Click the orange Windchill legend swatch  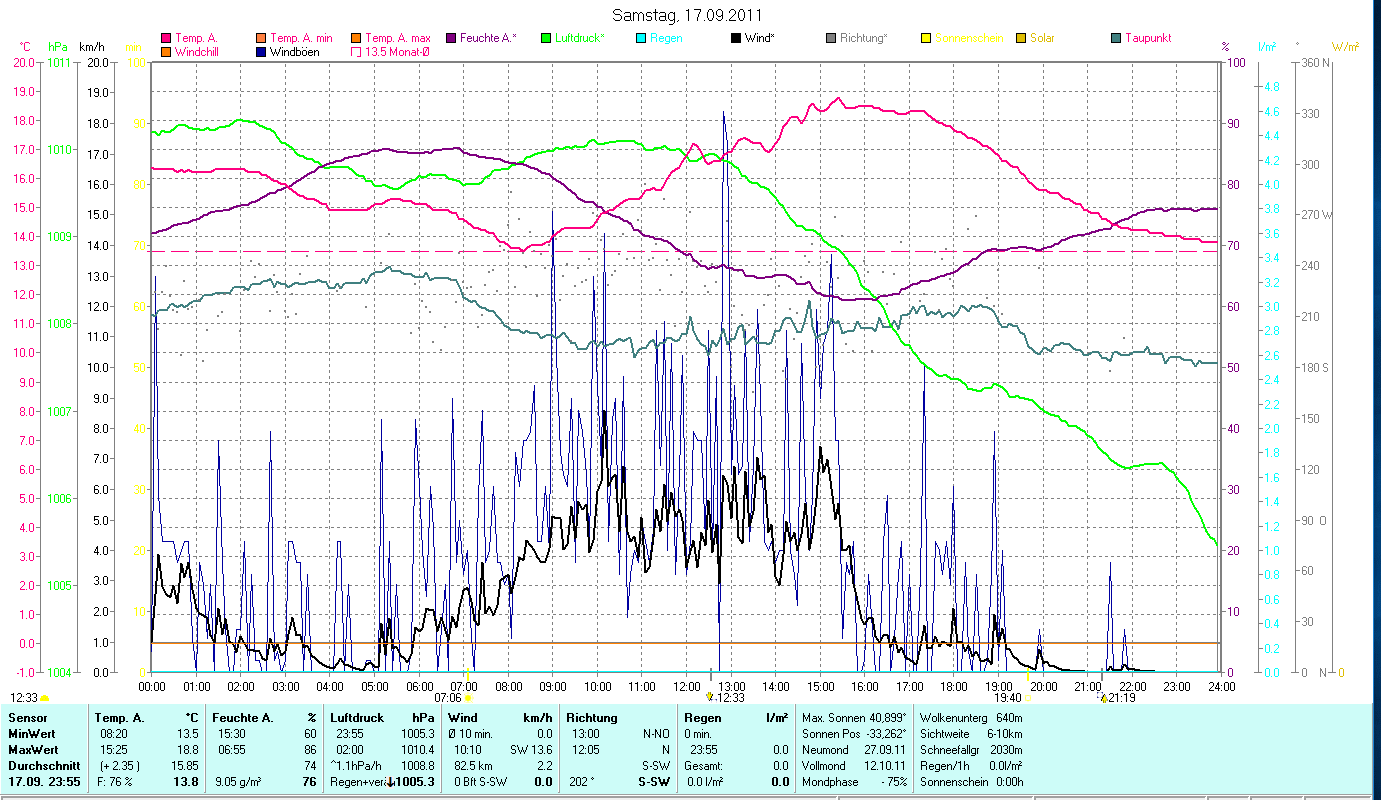(x=166, y=51)
